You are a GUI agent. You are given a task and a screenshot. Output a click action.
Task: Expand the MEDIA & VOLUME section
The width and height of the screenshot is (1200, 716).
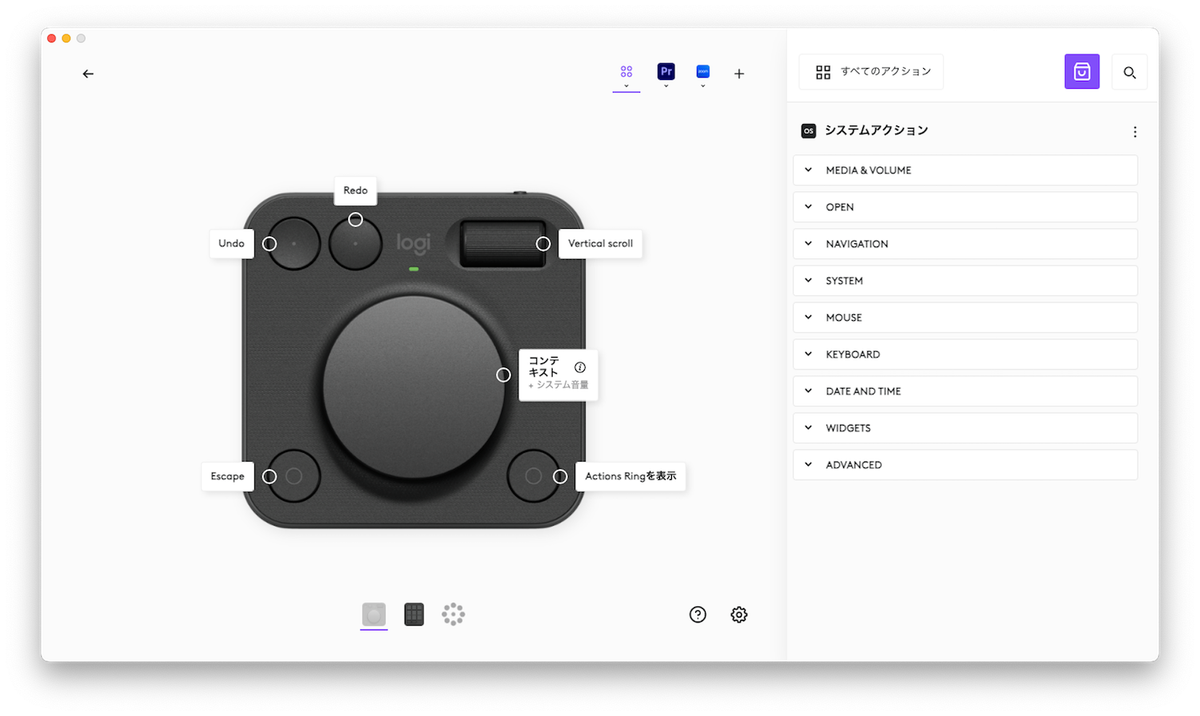coord(965,170)
